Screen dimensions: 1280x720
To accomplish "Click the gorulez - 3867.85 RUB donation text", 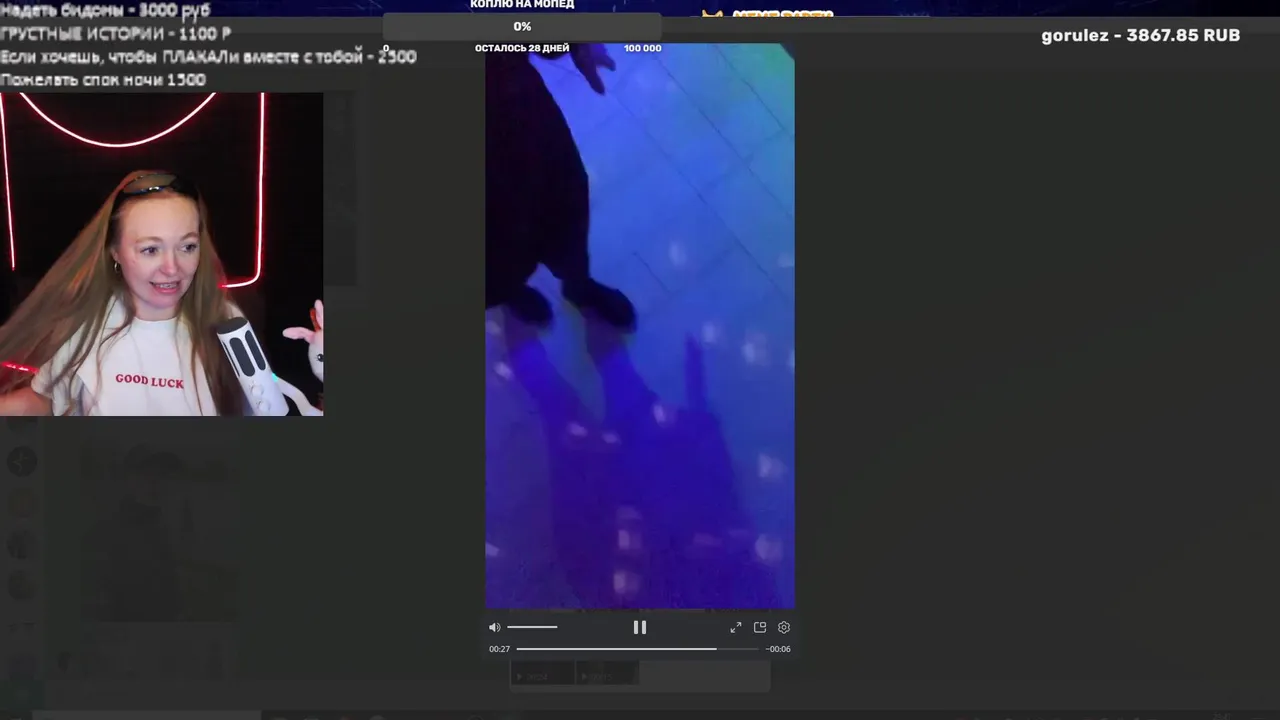I will point(1141,35).
